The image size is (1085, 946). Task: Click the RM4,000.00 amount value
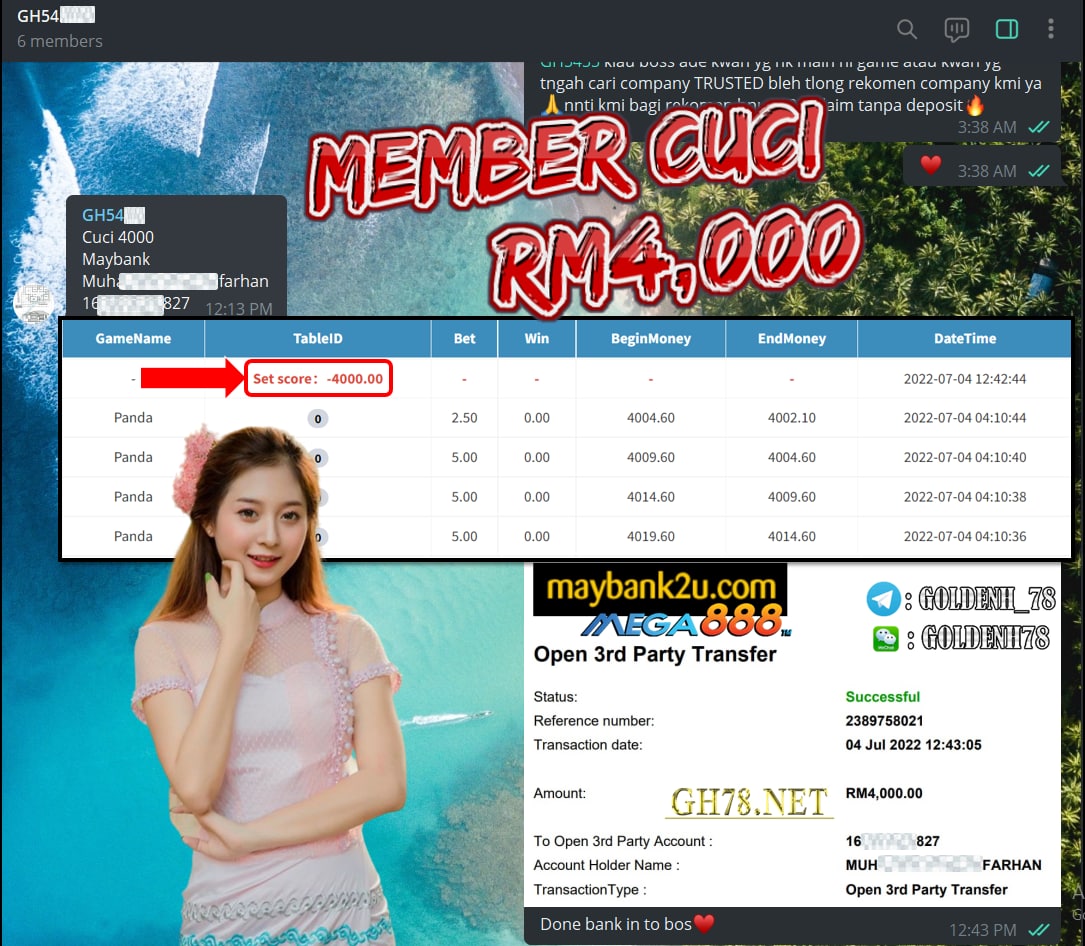[x=884, y=793]
